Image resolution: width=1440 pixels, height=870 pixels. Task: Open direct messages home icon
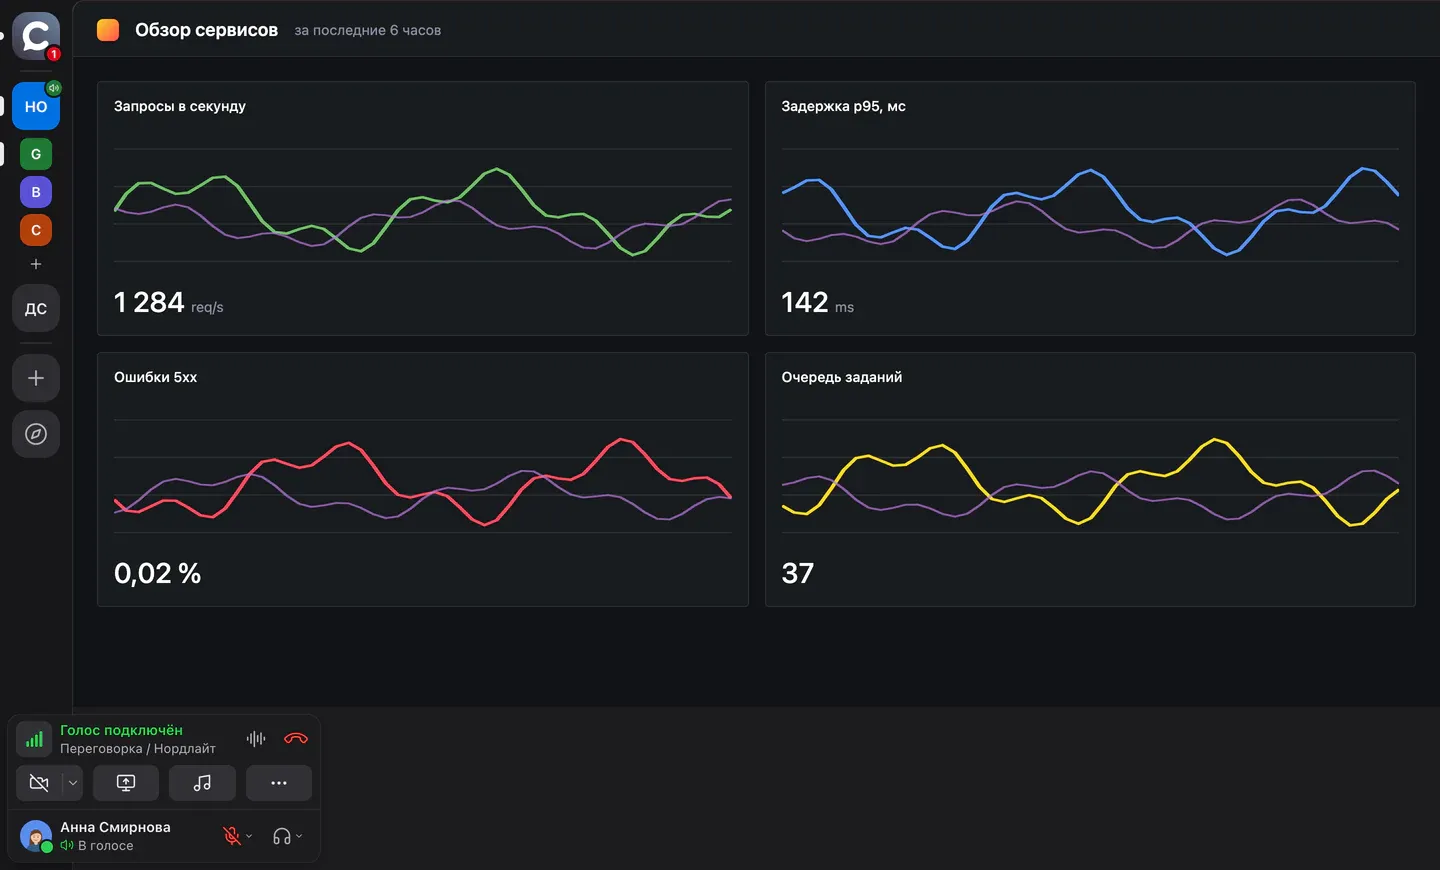click(36, 36)
